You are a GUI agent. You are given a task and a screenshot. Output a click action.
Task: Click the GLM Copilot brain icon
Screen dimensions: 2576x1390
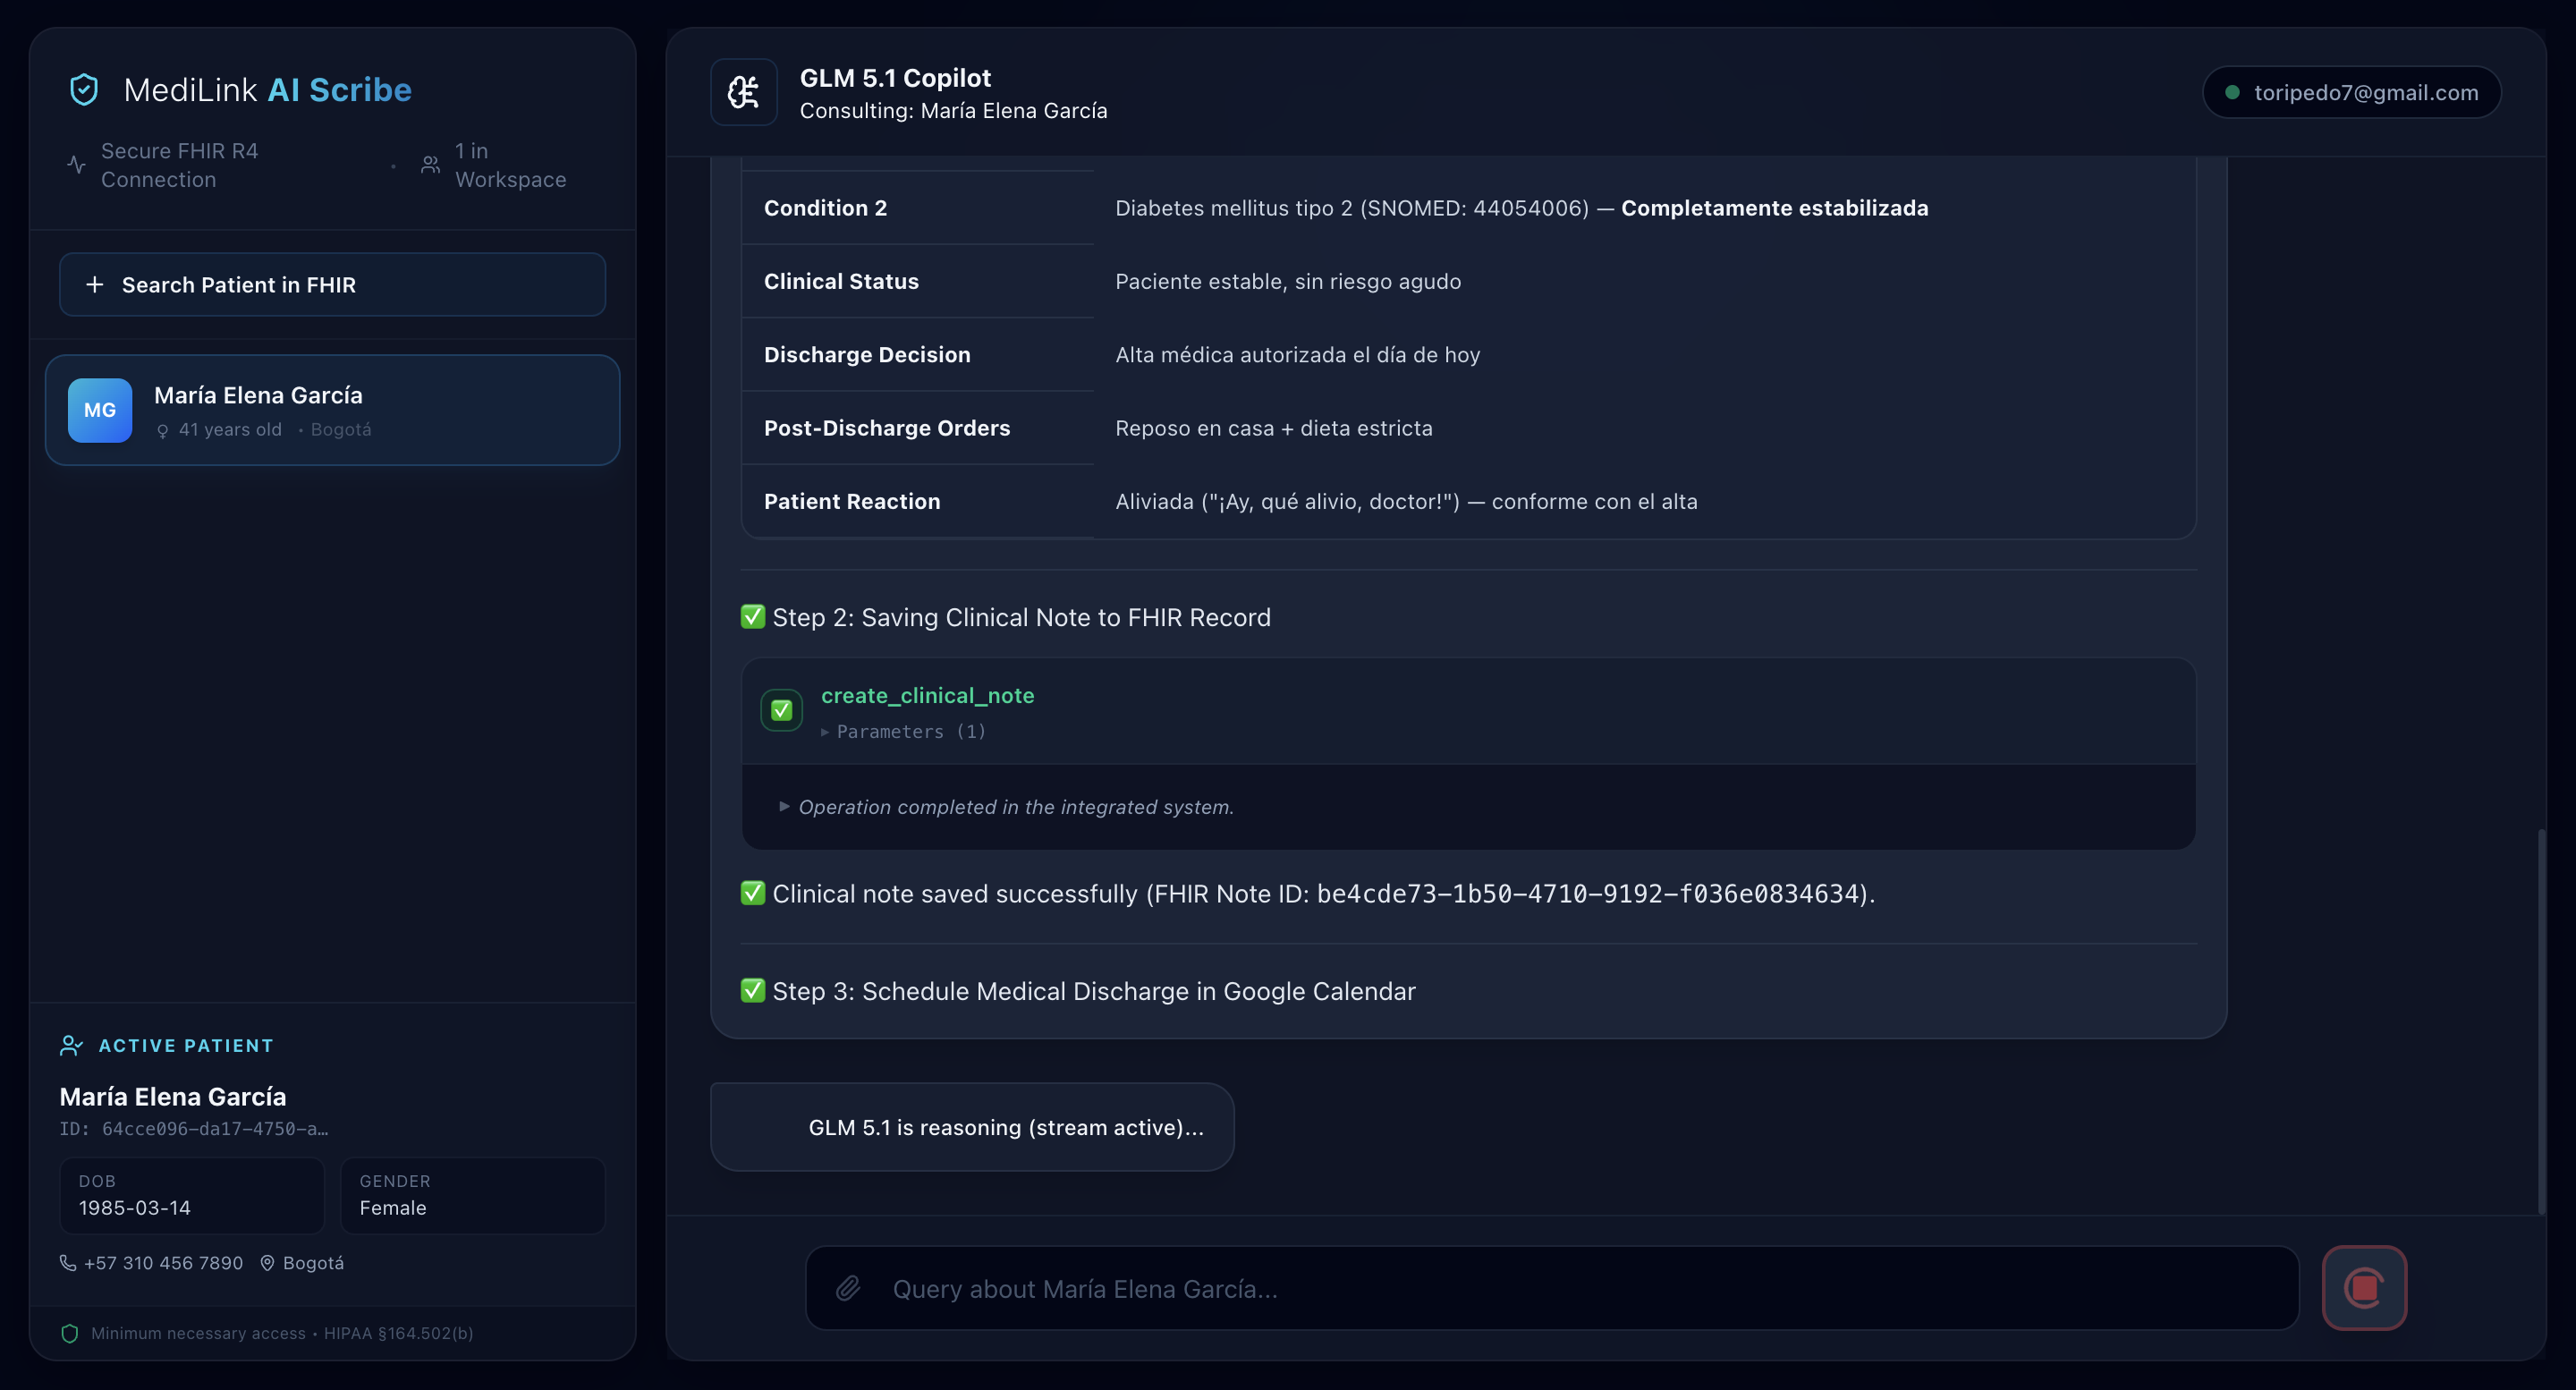click(x=743, y=92)
